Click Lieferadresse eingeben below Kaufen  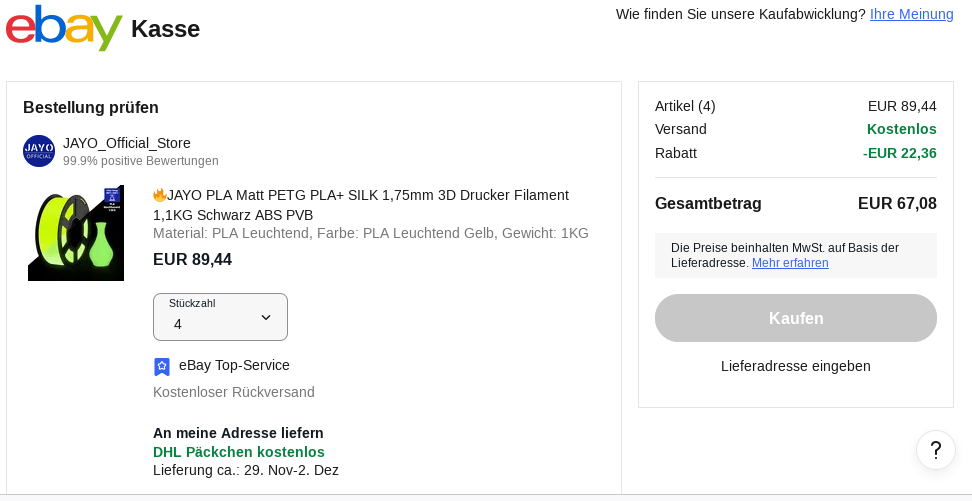795,366
